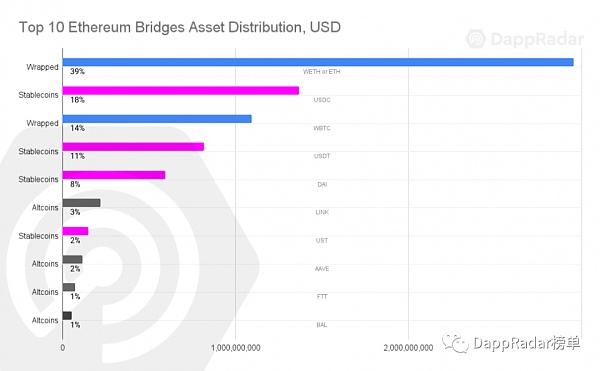Click the magenta USDT bar
This screenshot has height=371, width=600.
pyautogui.click(x=133, y=146)
